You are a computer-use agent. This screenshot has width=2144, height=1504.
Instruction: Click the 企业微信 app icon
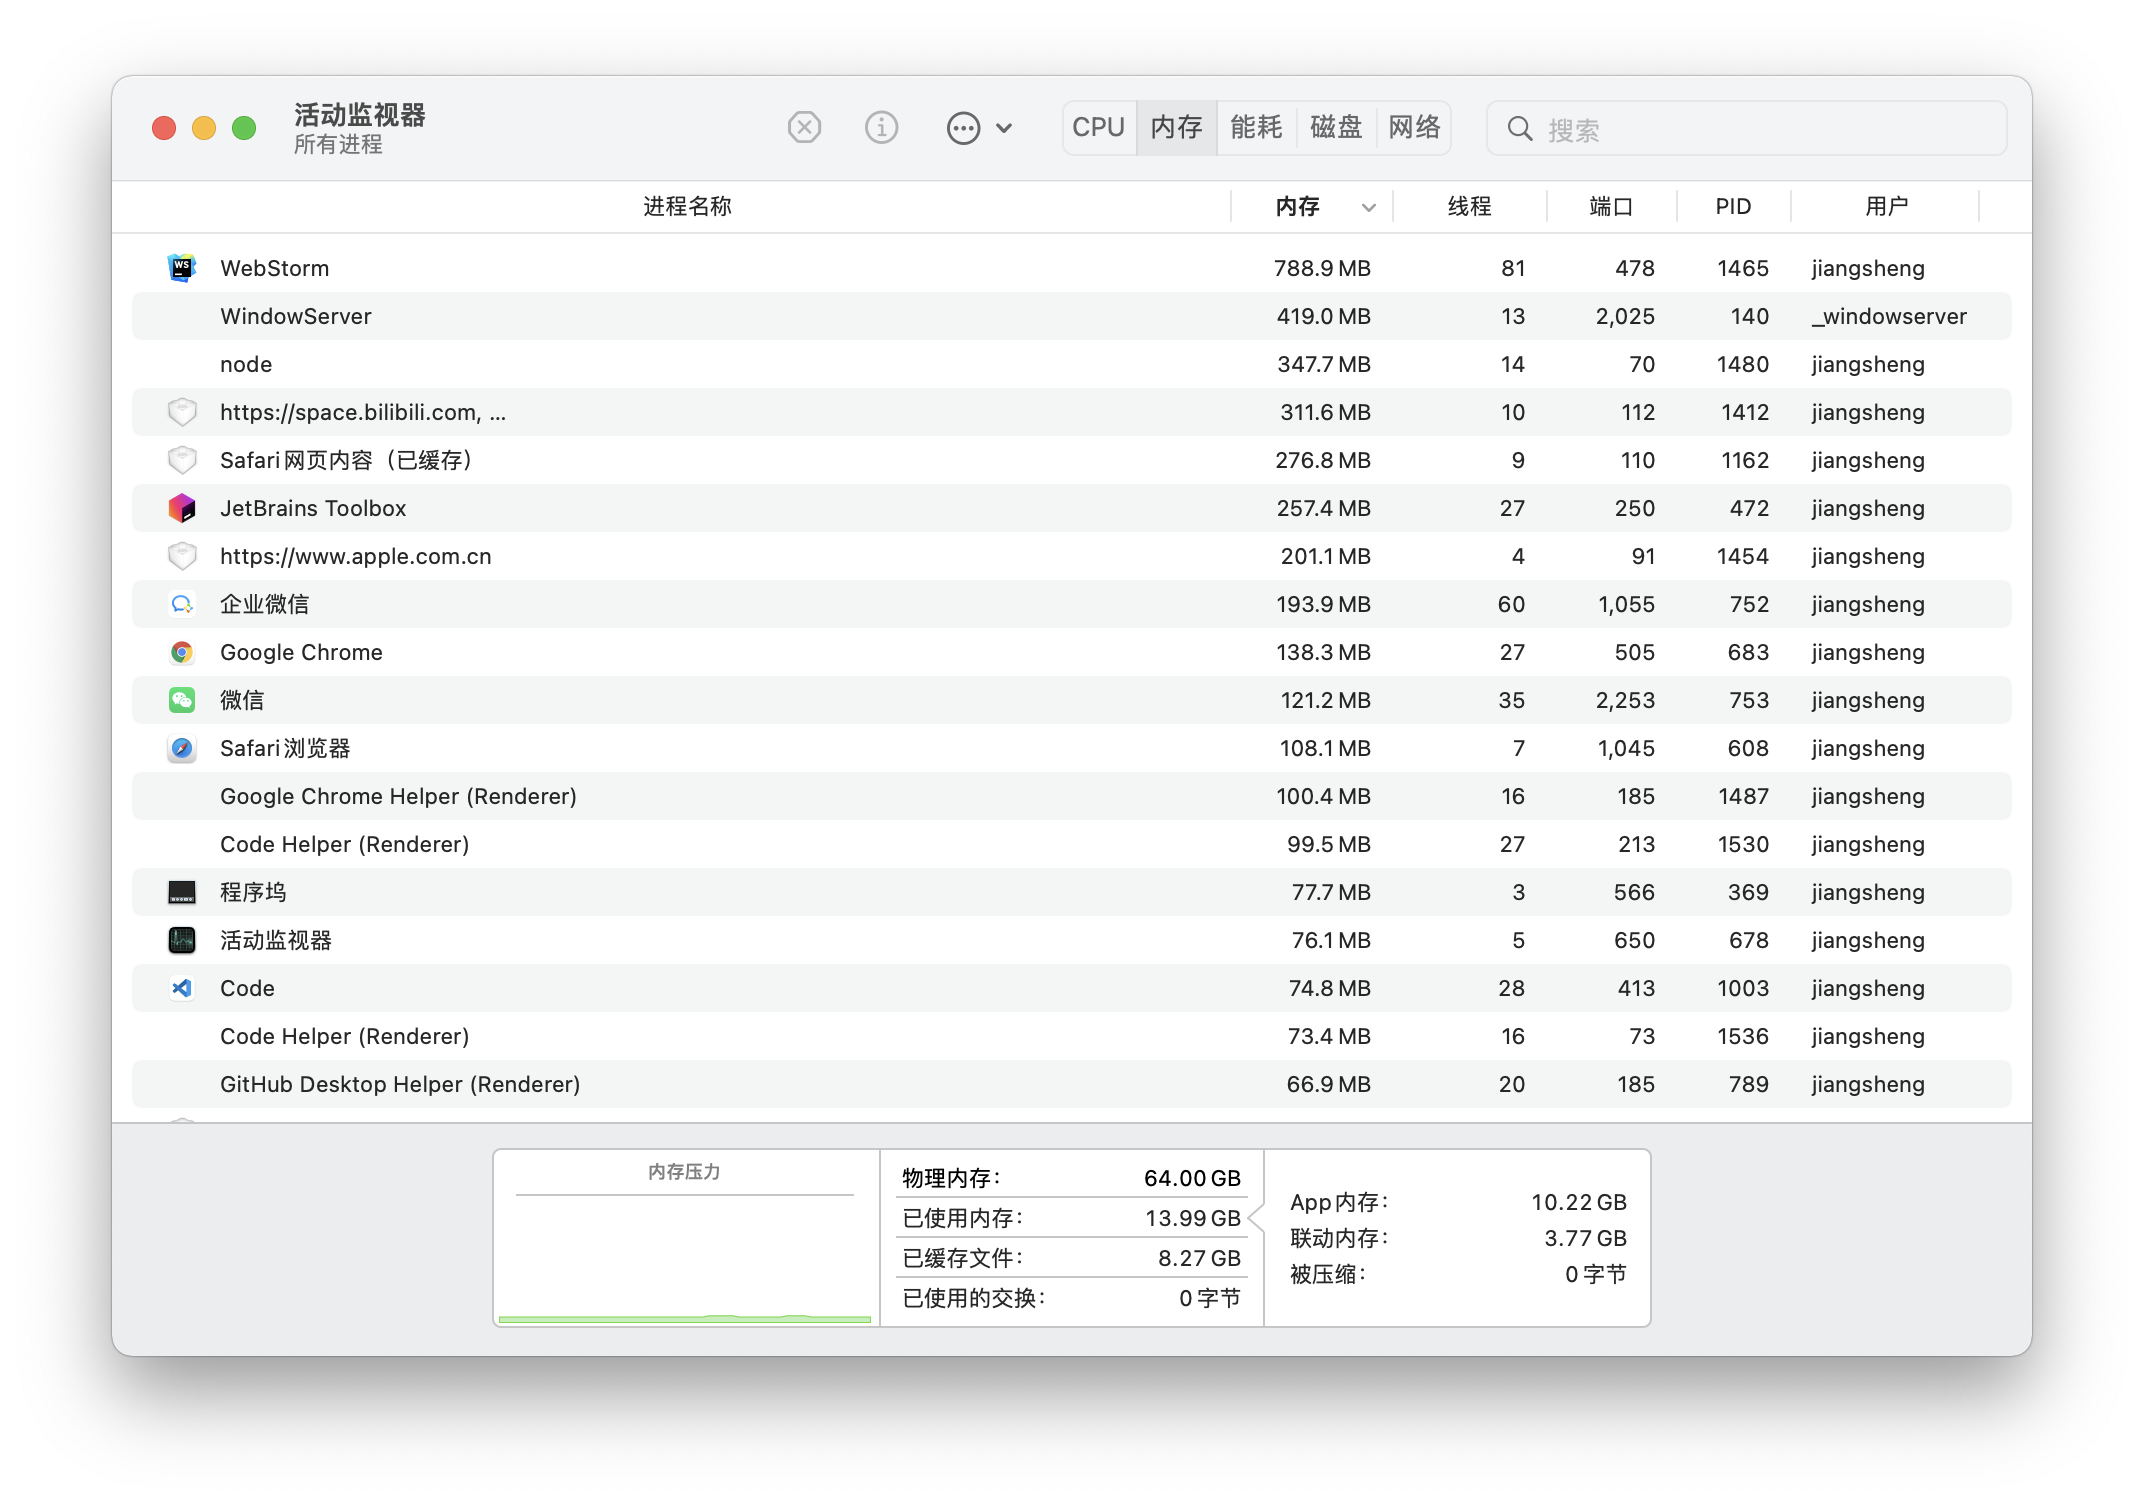182,604
